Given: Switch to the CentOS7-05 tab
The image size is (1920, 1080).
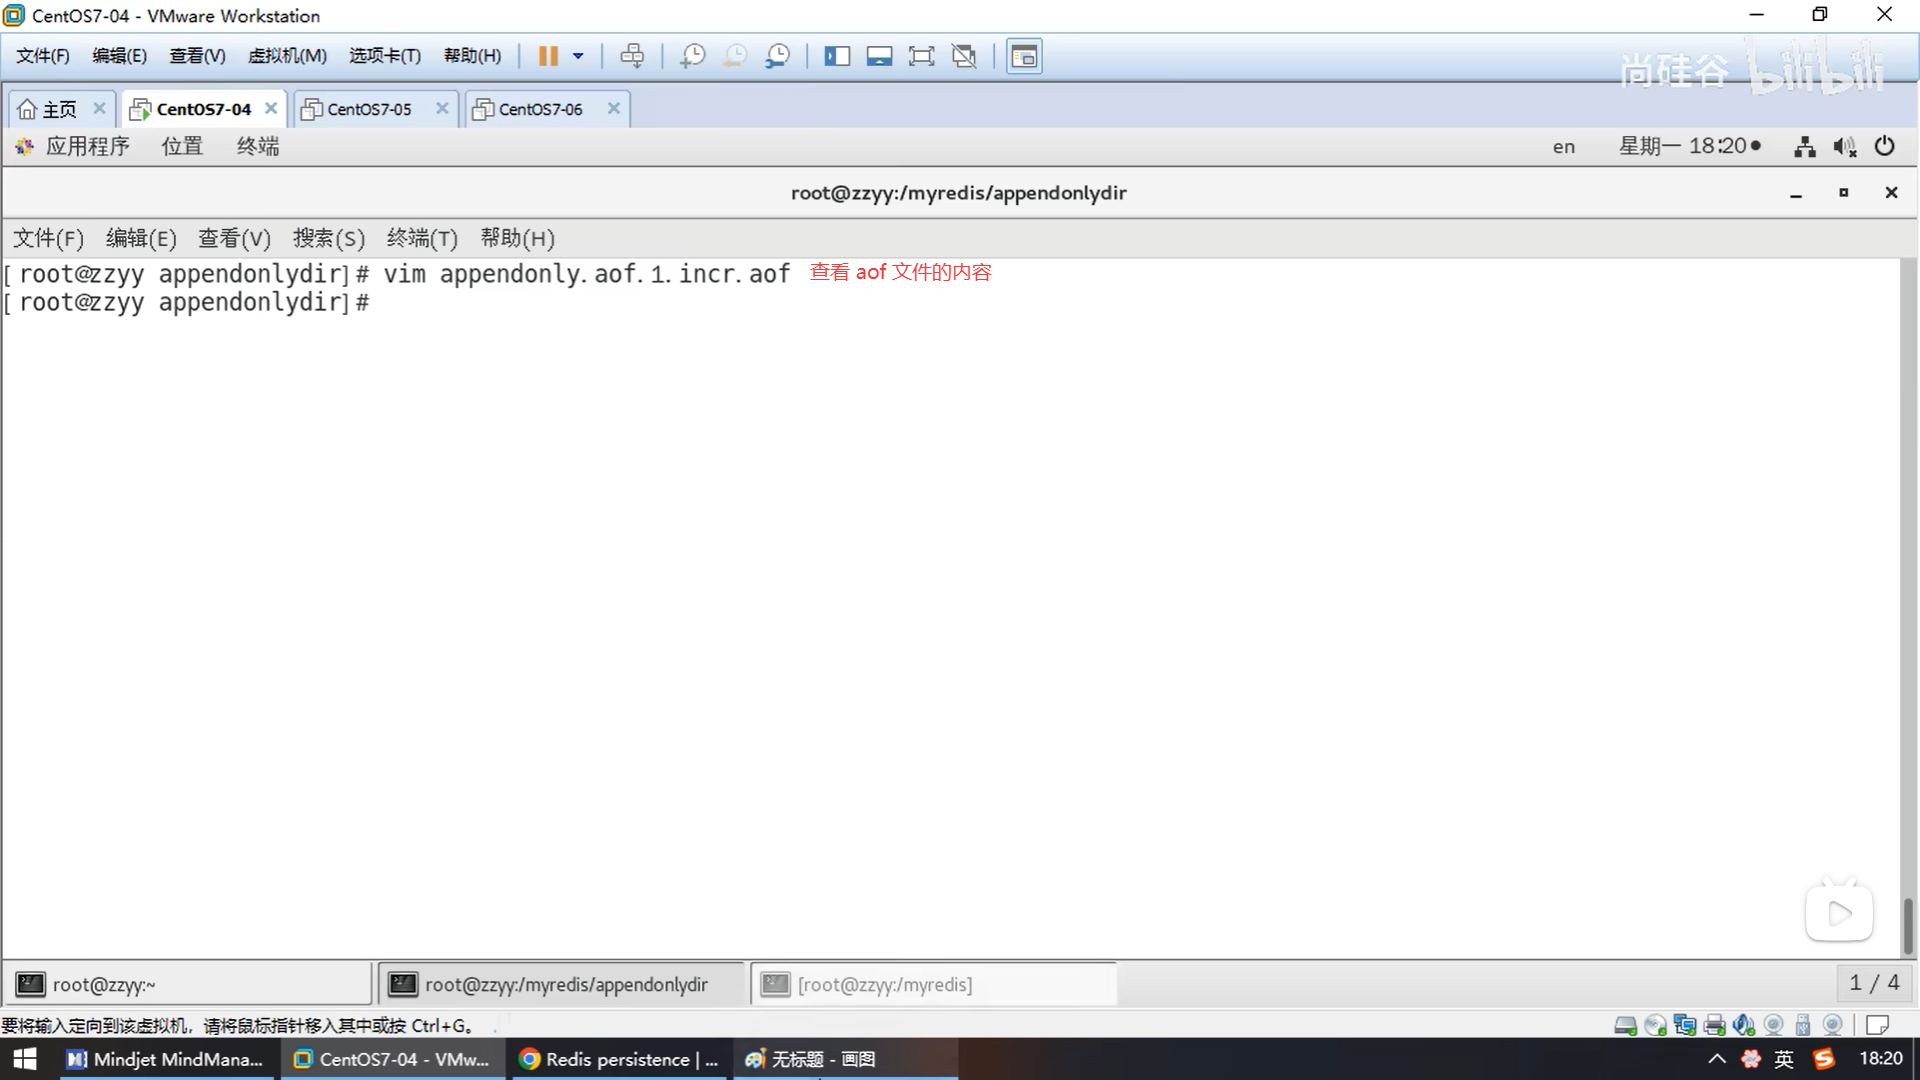Looking at the screenshot, I should pyautogui.click(x=369, y=109).
